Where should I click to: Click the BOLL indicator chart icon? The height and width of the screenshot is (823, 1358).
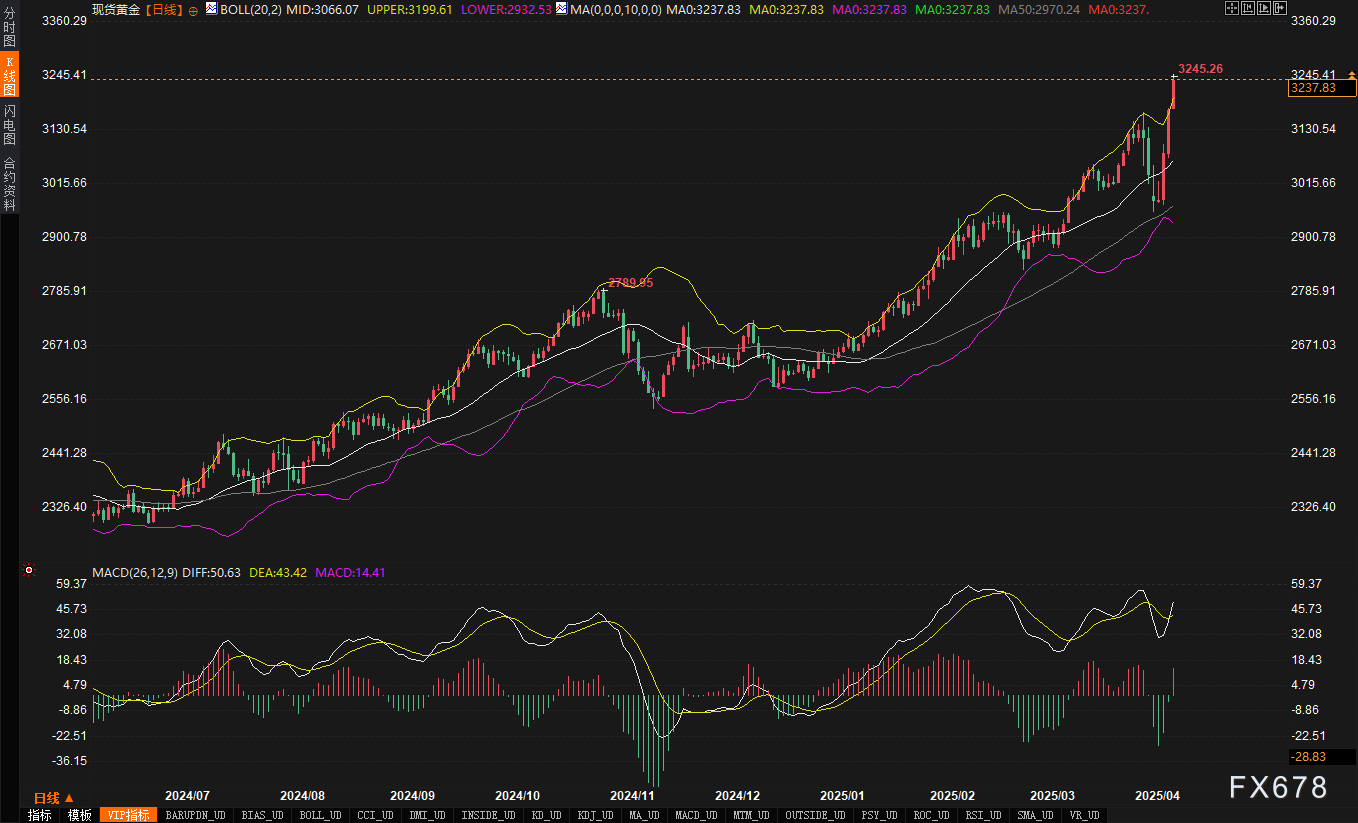pyautogui.click(x=212, y=9)
